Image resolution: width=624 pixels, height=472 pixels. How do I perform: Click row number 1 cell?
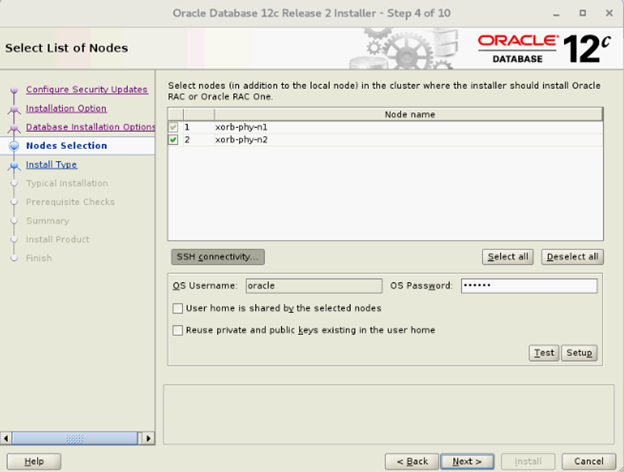point(199,127)
